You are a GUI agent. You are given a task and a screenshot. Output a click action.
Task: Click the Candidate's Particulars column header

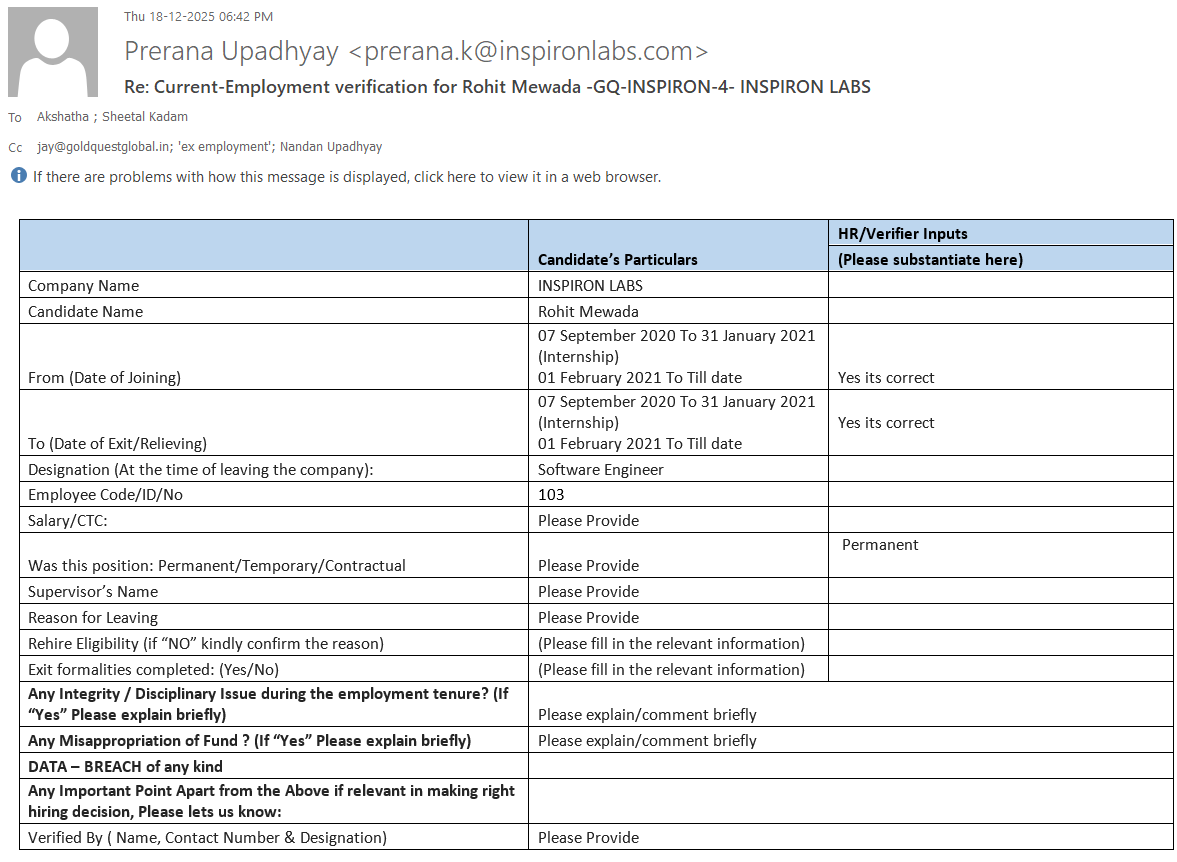click(617, 259)
